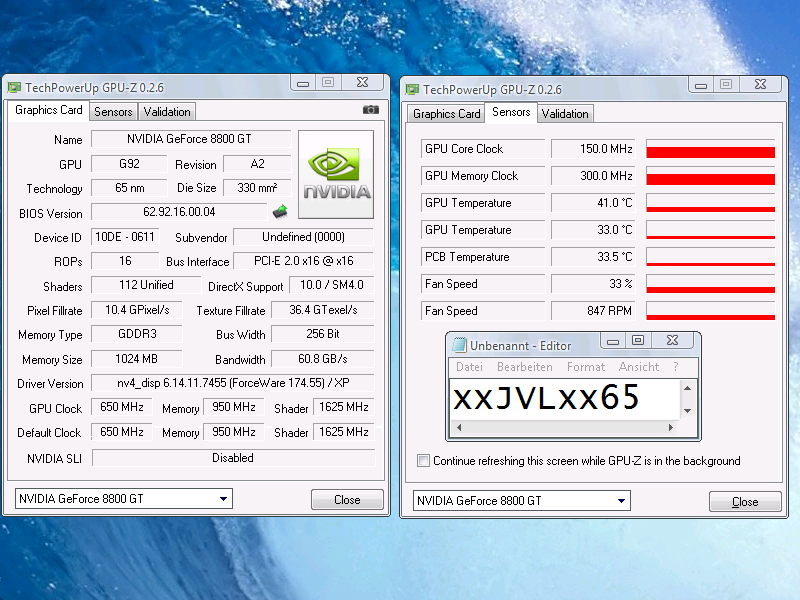Close the left GPU-Z window via X

tap(362, 83)
